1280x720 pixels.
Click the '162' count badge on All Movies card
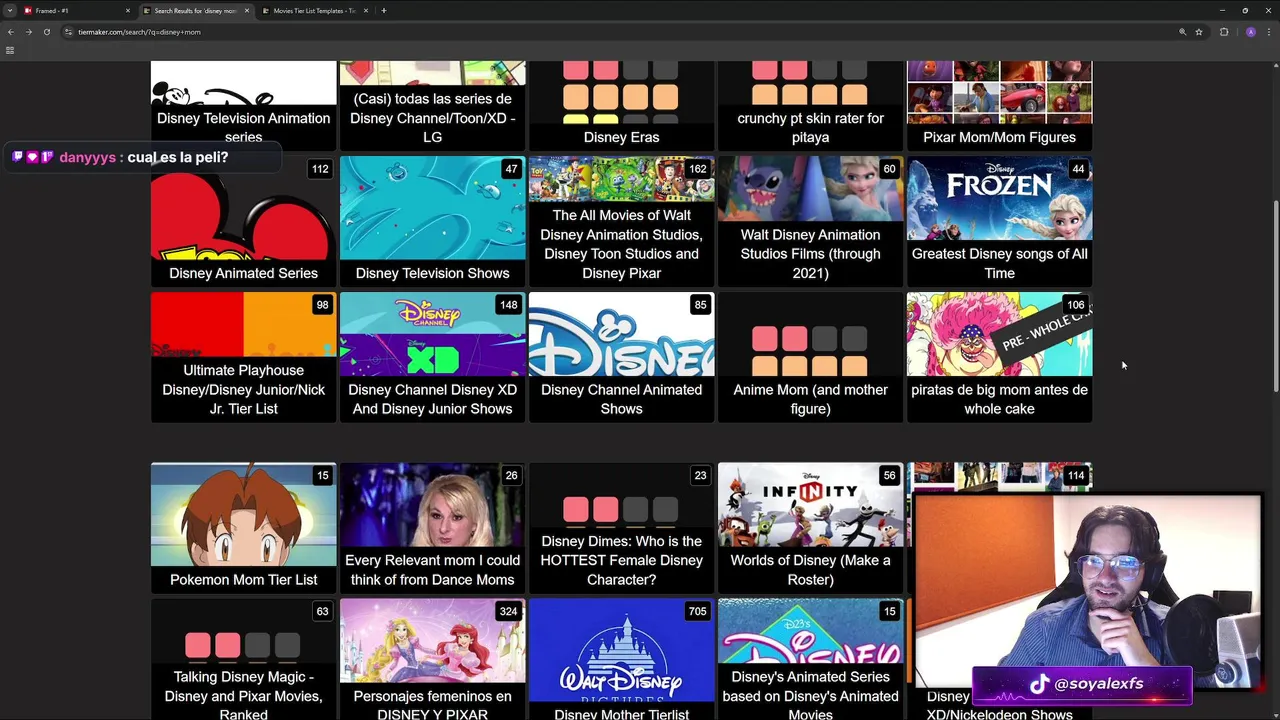point(697,169)
